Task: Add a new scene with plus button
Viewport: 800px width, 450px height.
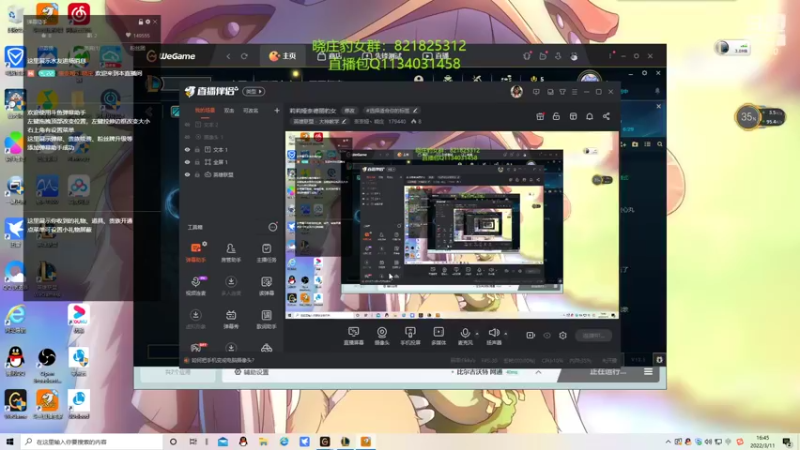Action: click(277, 110)
